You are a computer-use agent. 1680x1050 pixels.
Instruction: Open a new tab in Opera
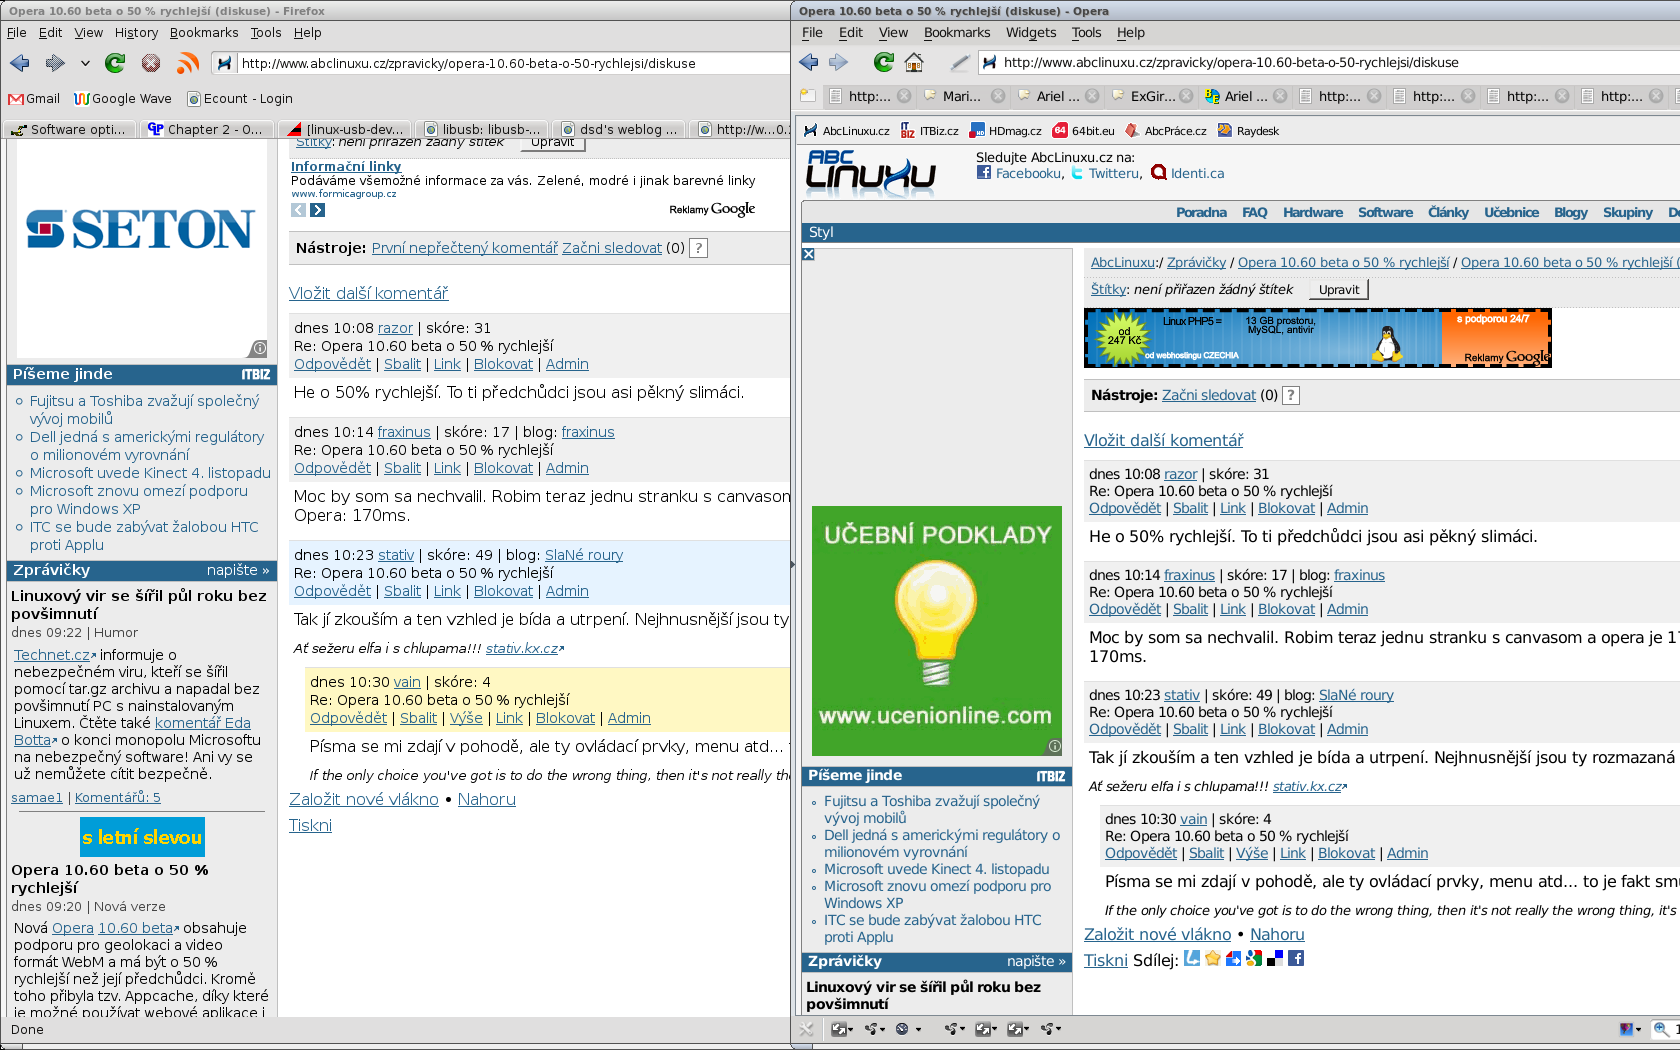coord(808,96)
